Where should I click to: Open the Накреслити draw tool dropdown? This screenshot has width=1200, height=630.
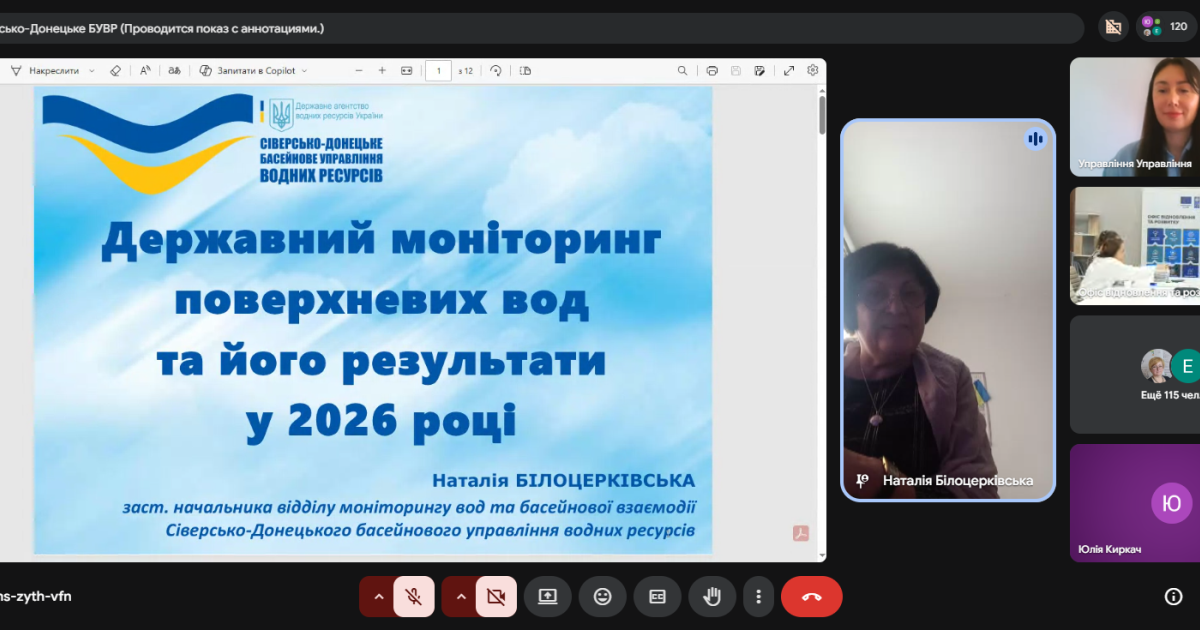[x=92, y=71]
